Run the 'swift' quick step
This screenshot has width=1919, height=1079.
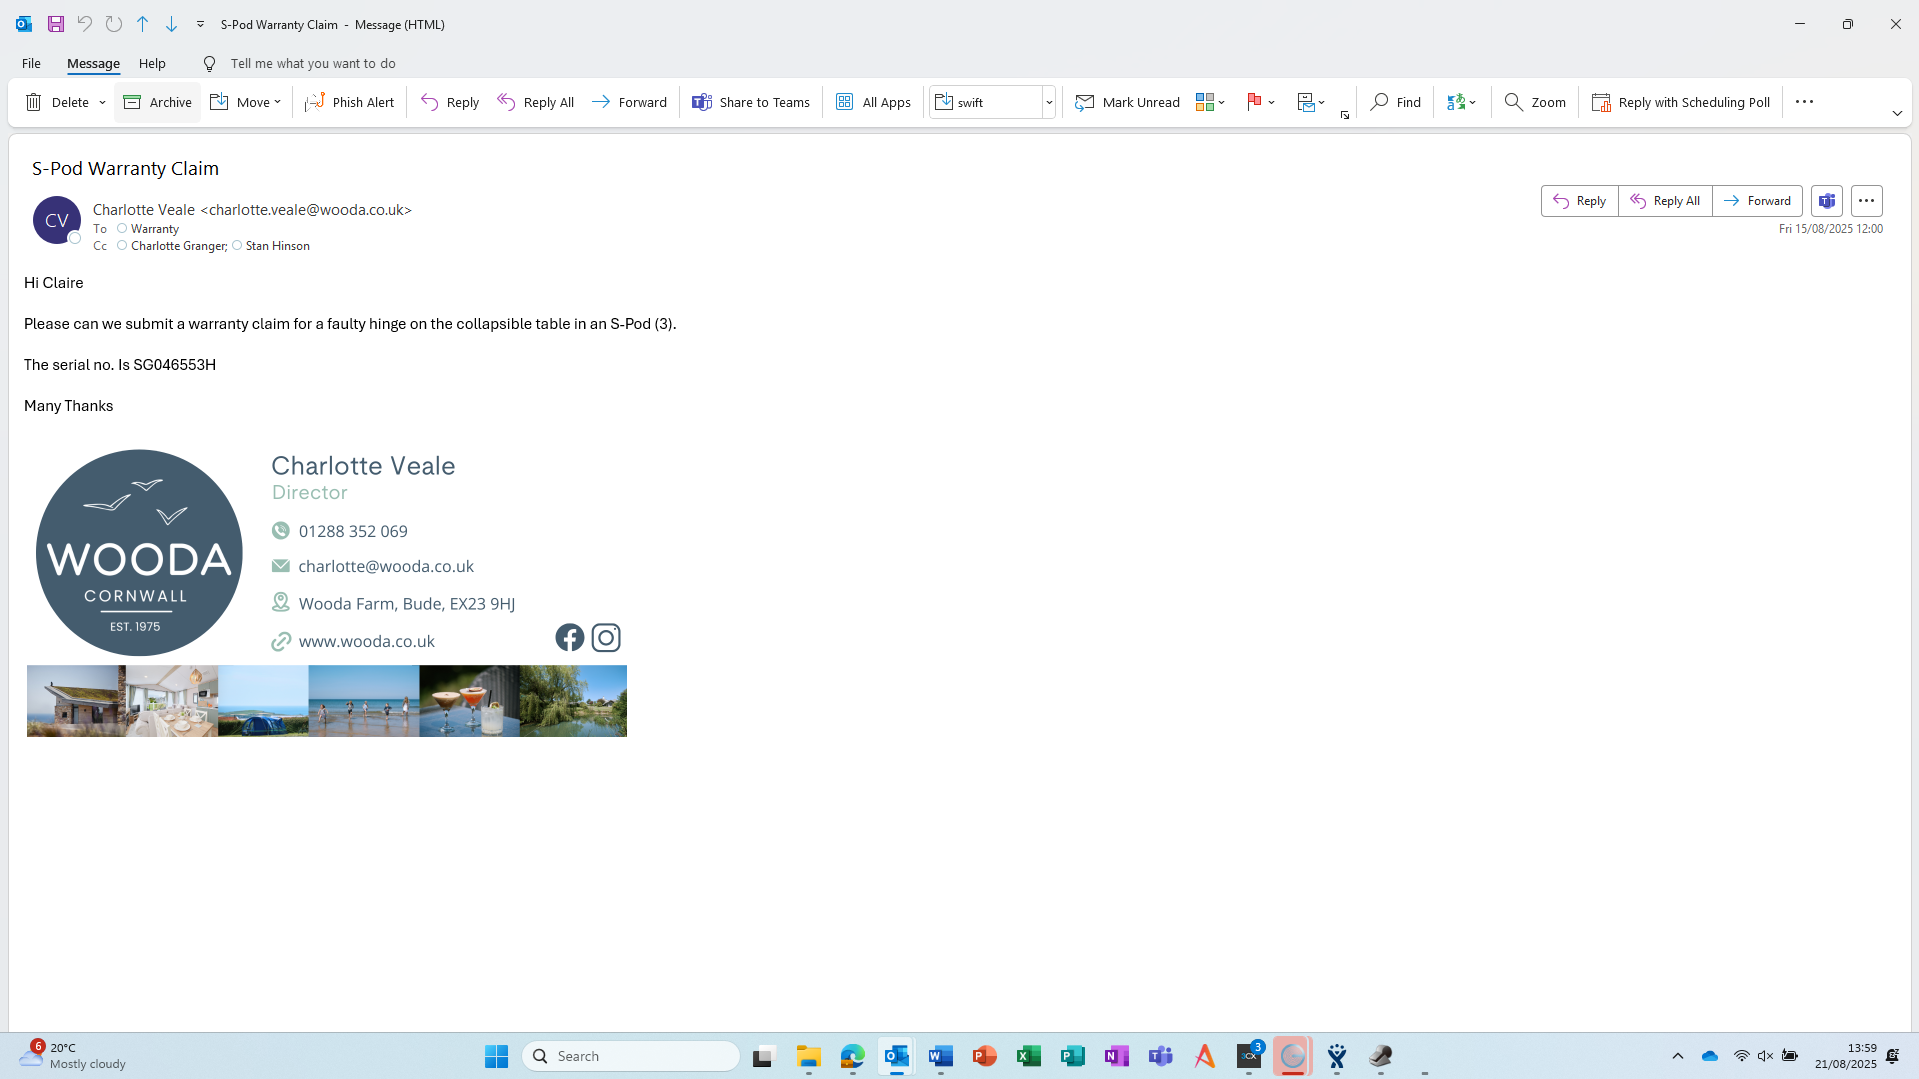986,102
